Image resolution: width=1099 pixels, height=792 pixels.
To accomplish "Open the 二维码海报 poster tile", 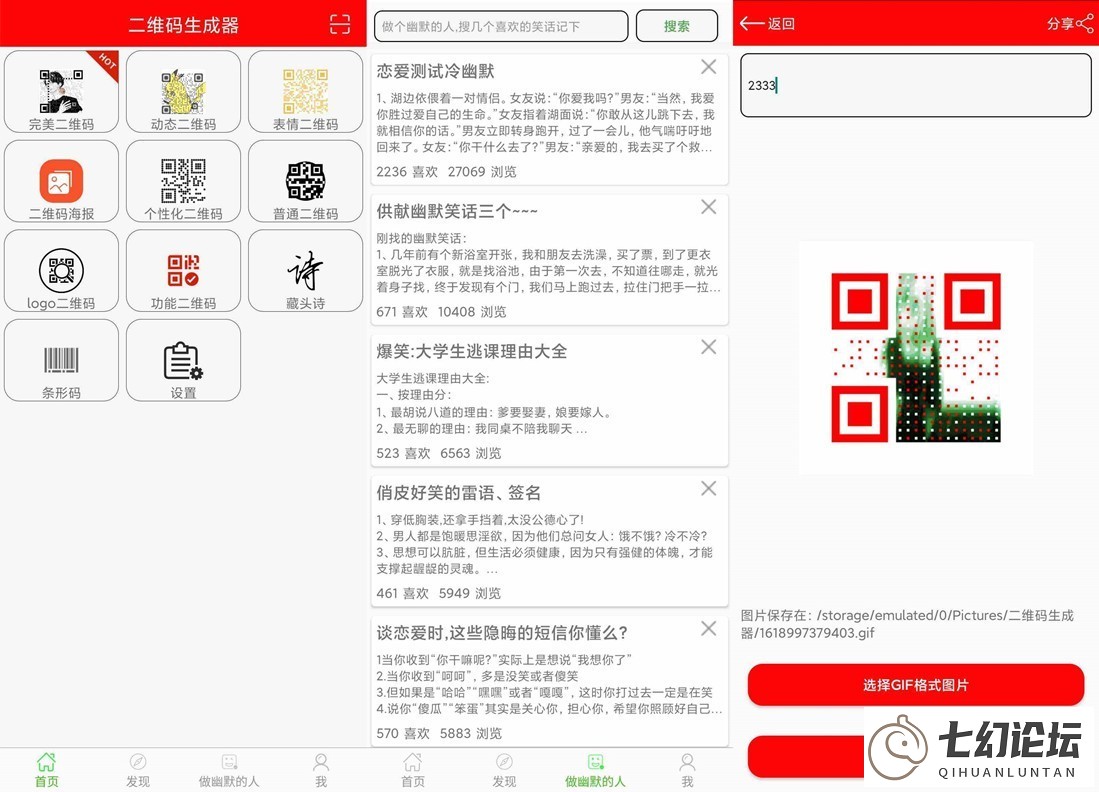I will 62,182.
